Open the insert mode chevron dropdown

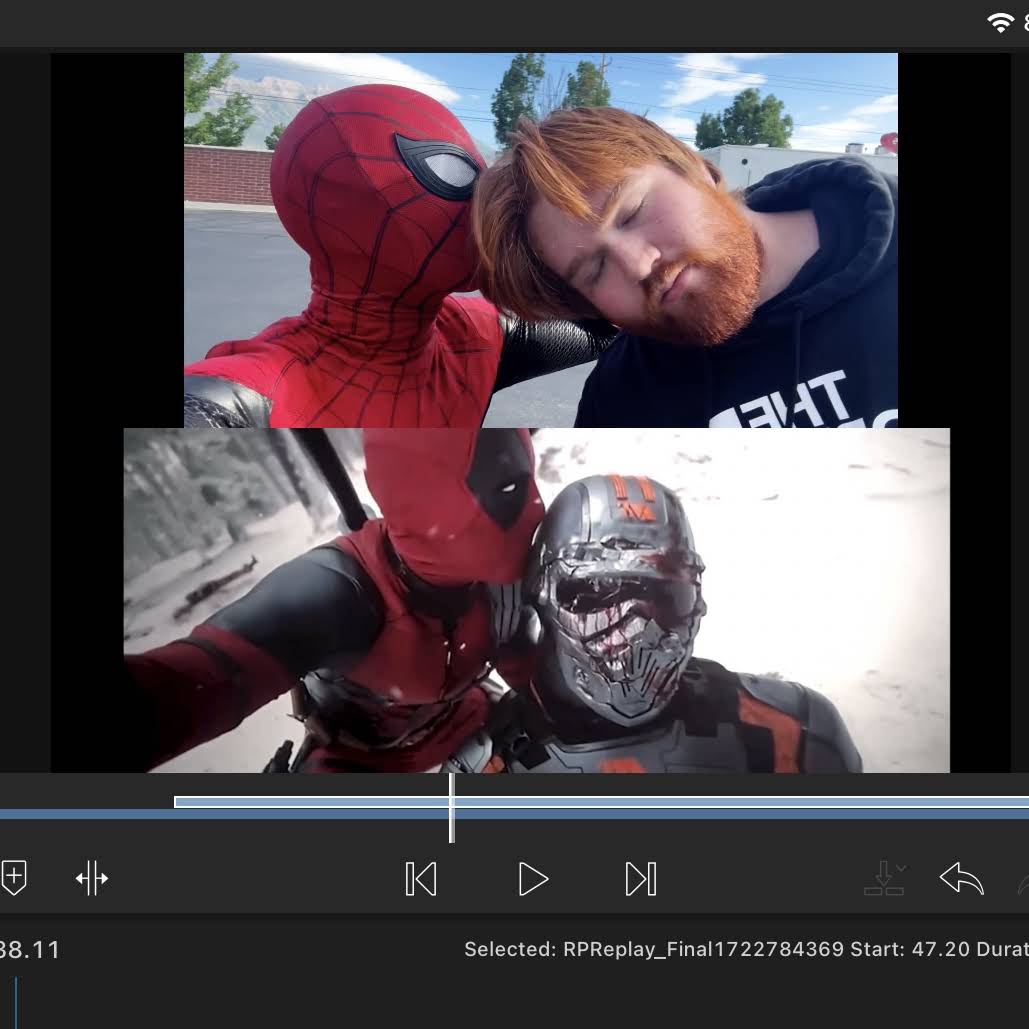(x=902, y=868)
